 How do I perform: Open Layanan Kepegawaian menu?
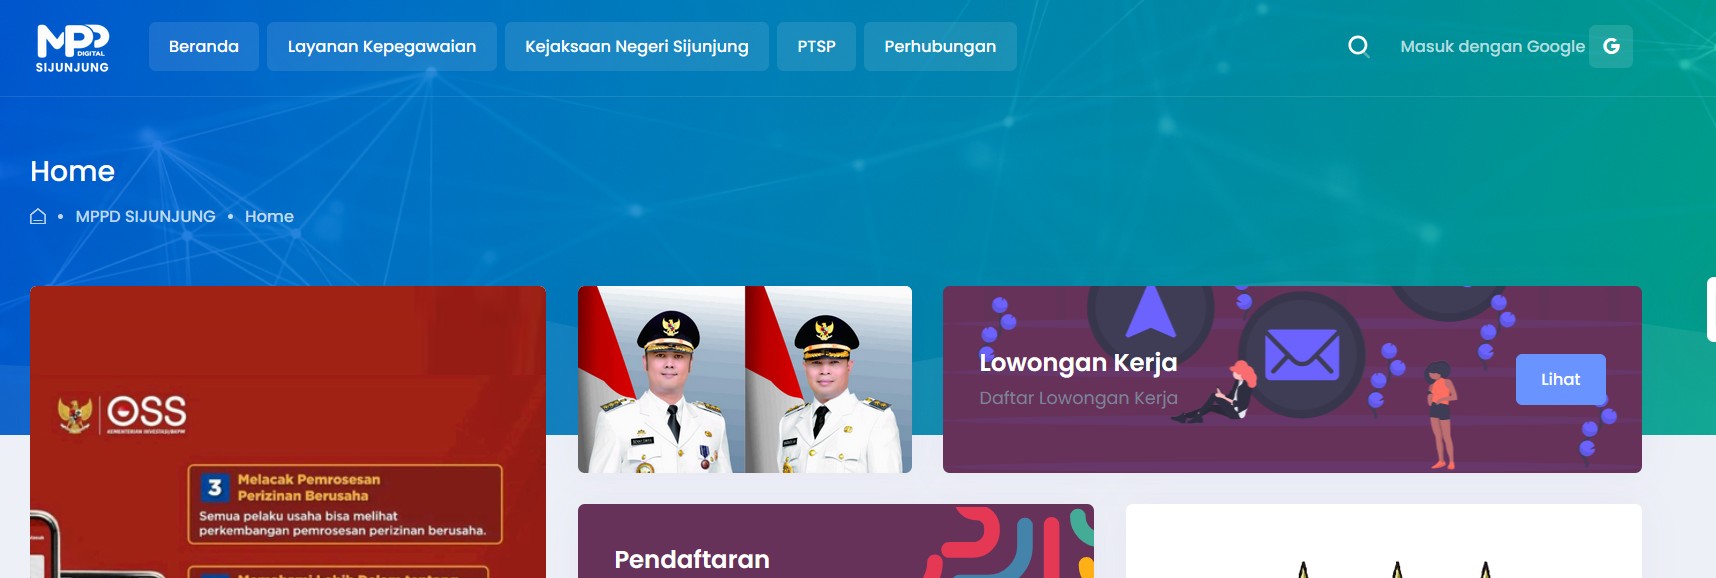click(x=382, y=46)
